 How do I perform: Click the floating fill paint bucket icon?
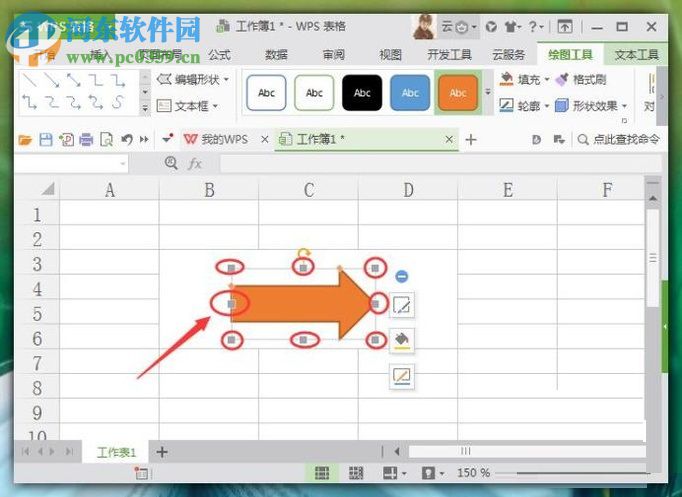pos(401,340)
